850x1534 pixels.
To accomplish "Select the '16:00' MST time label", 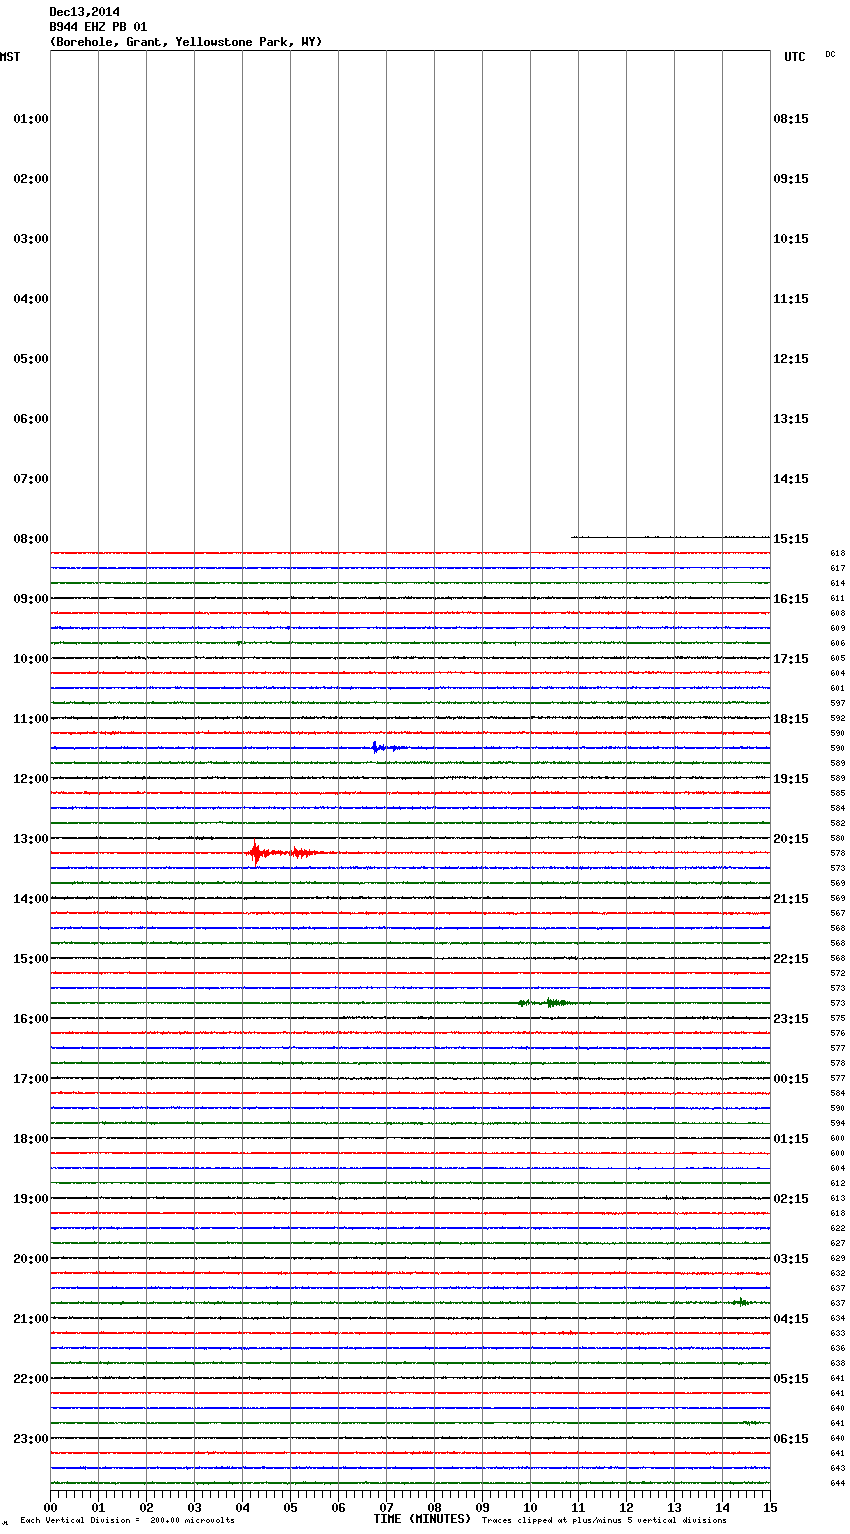I will (31, 1019).
